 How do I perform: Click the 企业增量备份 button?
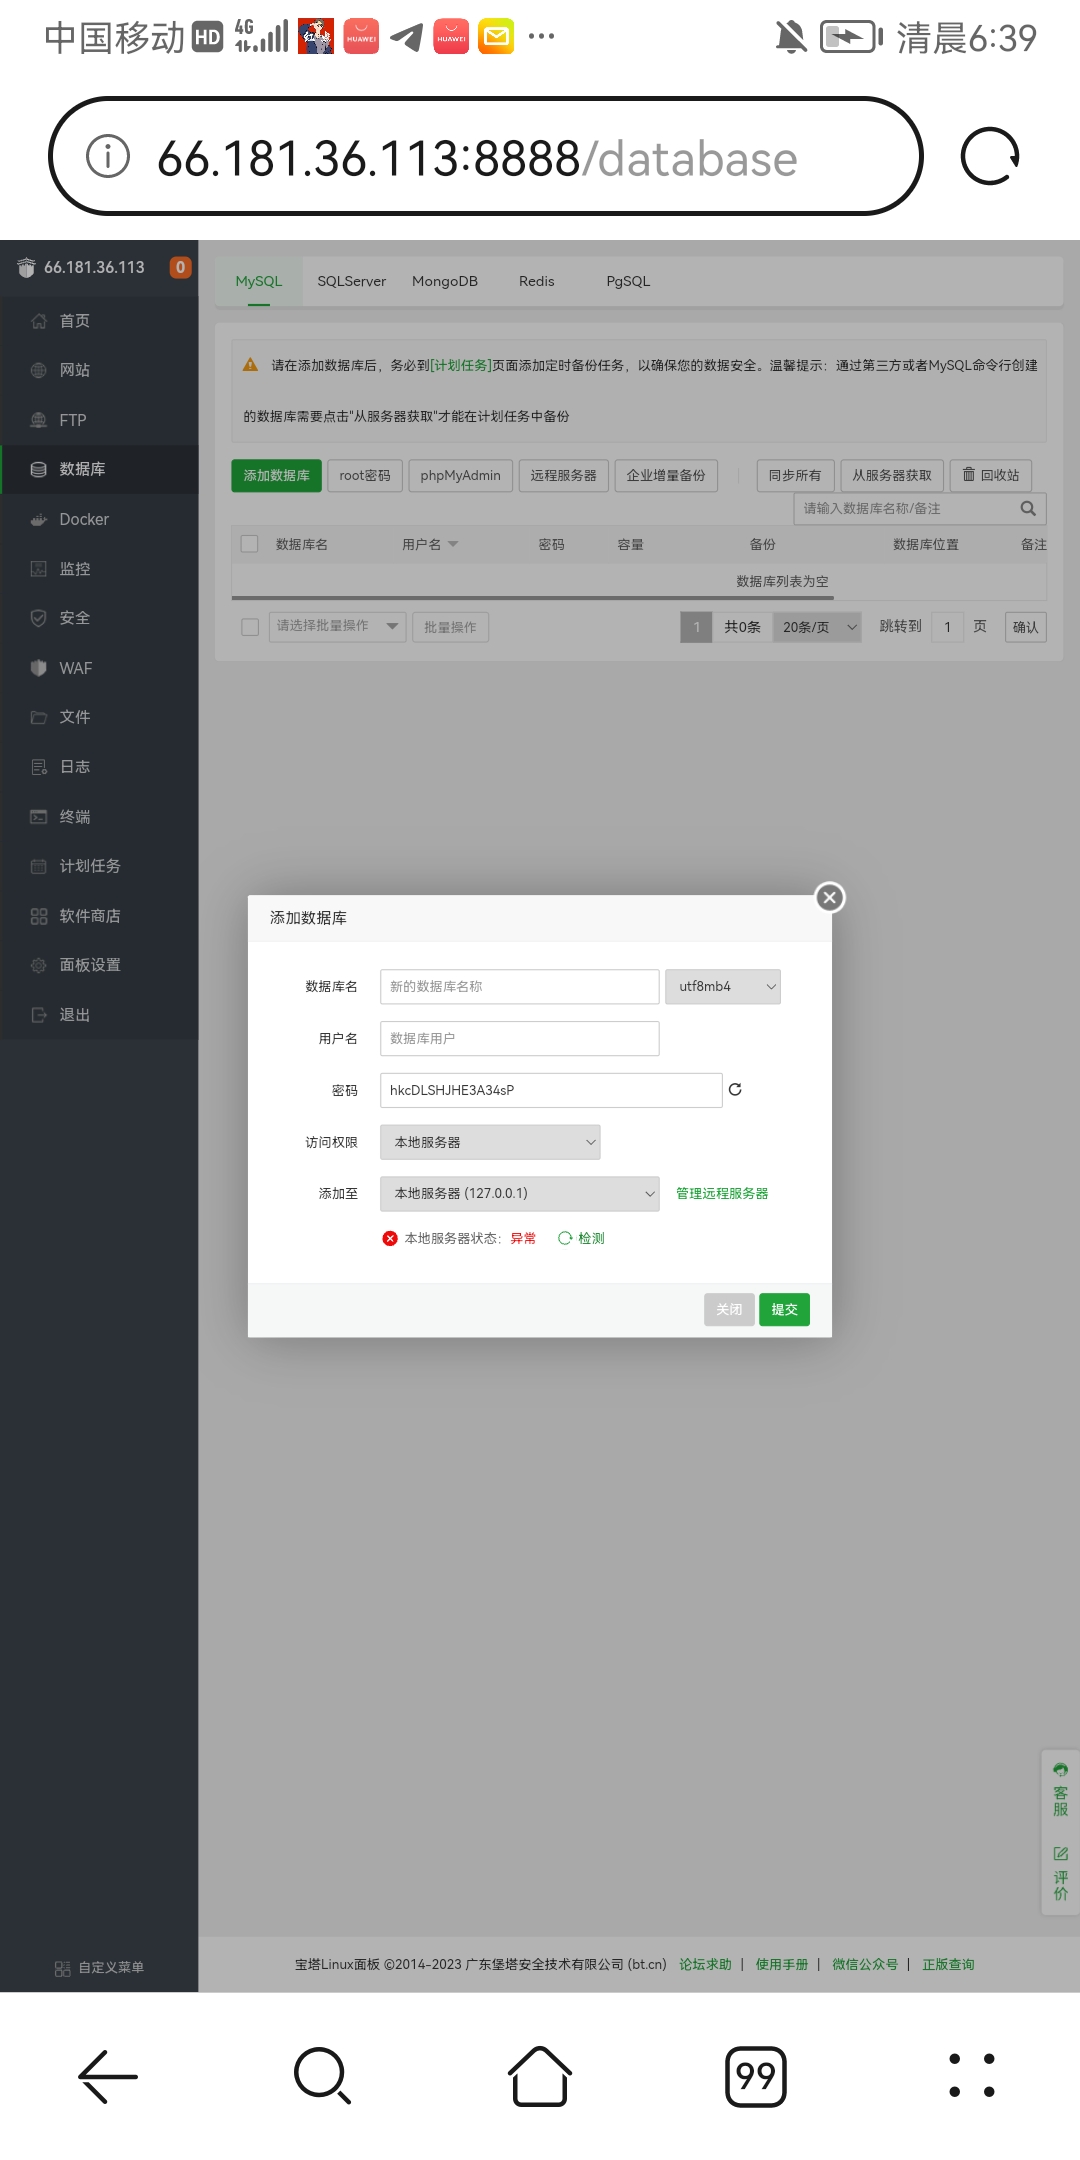pyautogui.click(x=666, y=475)
